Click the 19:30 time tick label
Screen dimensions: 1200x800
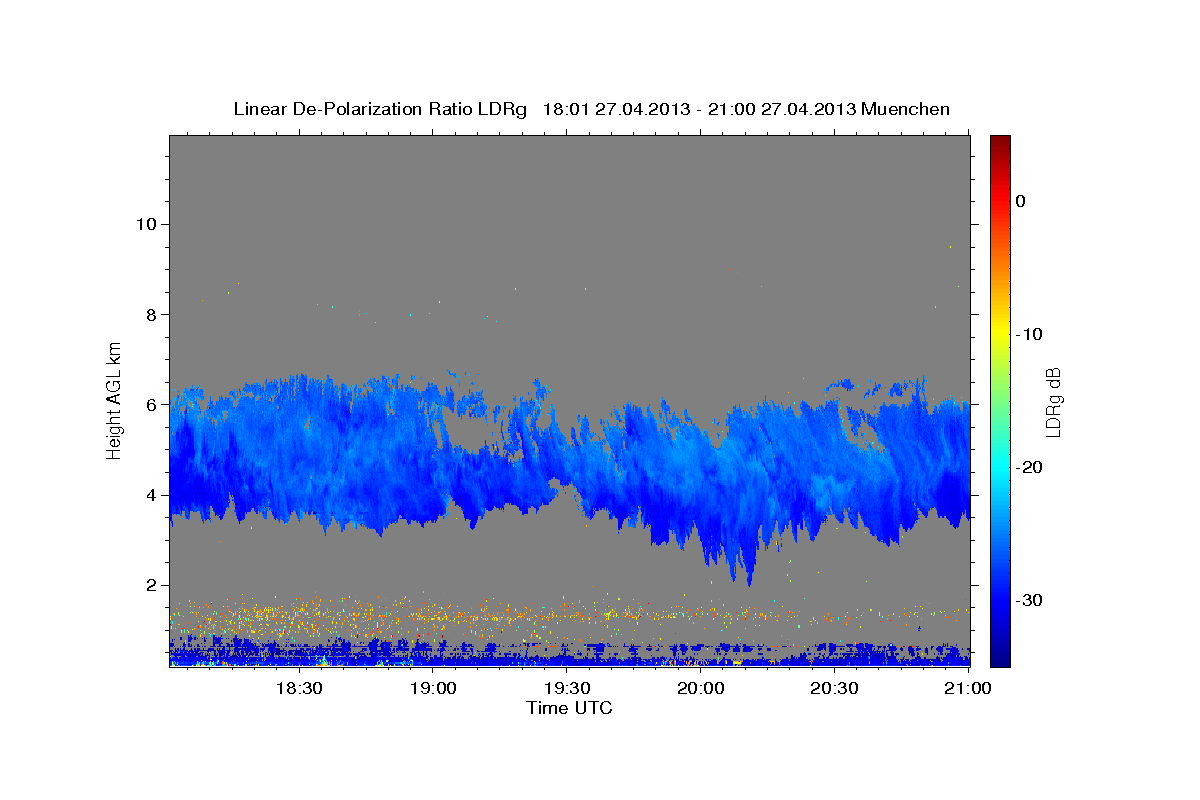coord(567,689)
